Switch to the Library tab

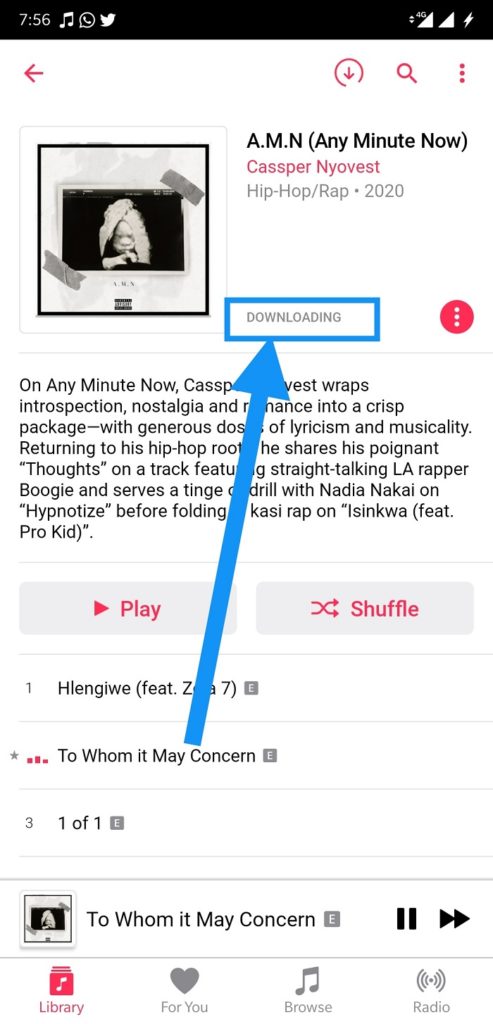coord(61,990)
